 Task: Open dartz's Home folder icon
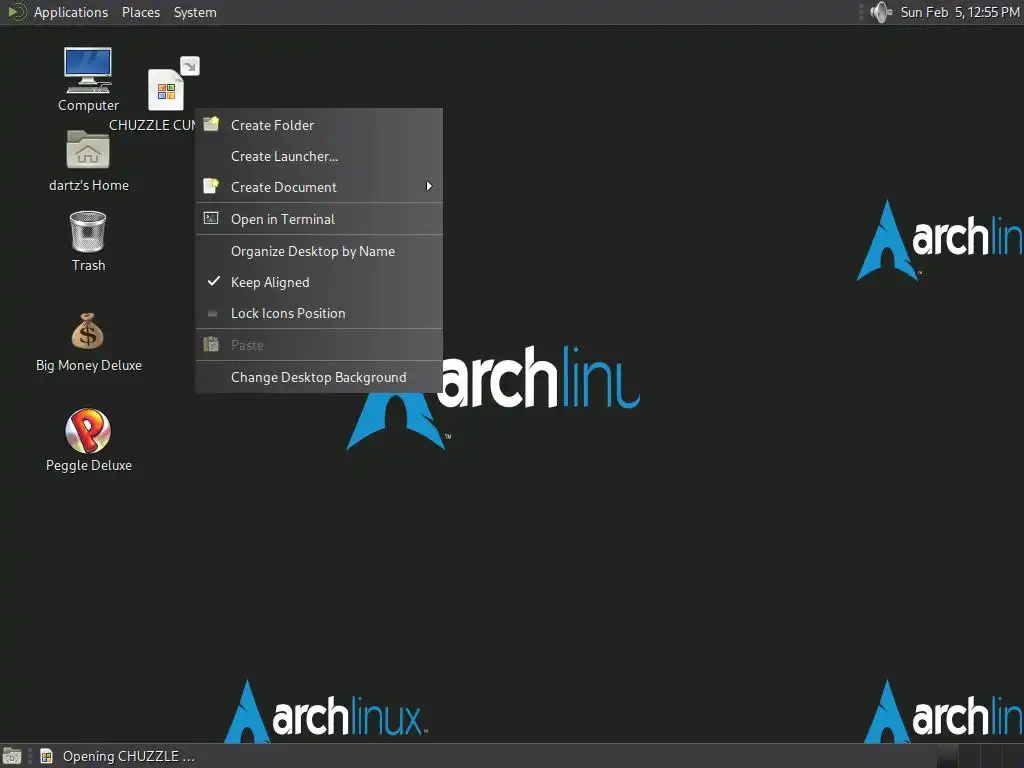[88, 150]
